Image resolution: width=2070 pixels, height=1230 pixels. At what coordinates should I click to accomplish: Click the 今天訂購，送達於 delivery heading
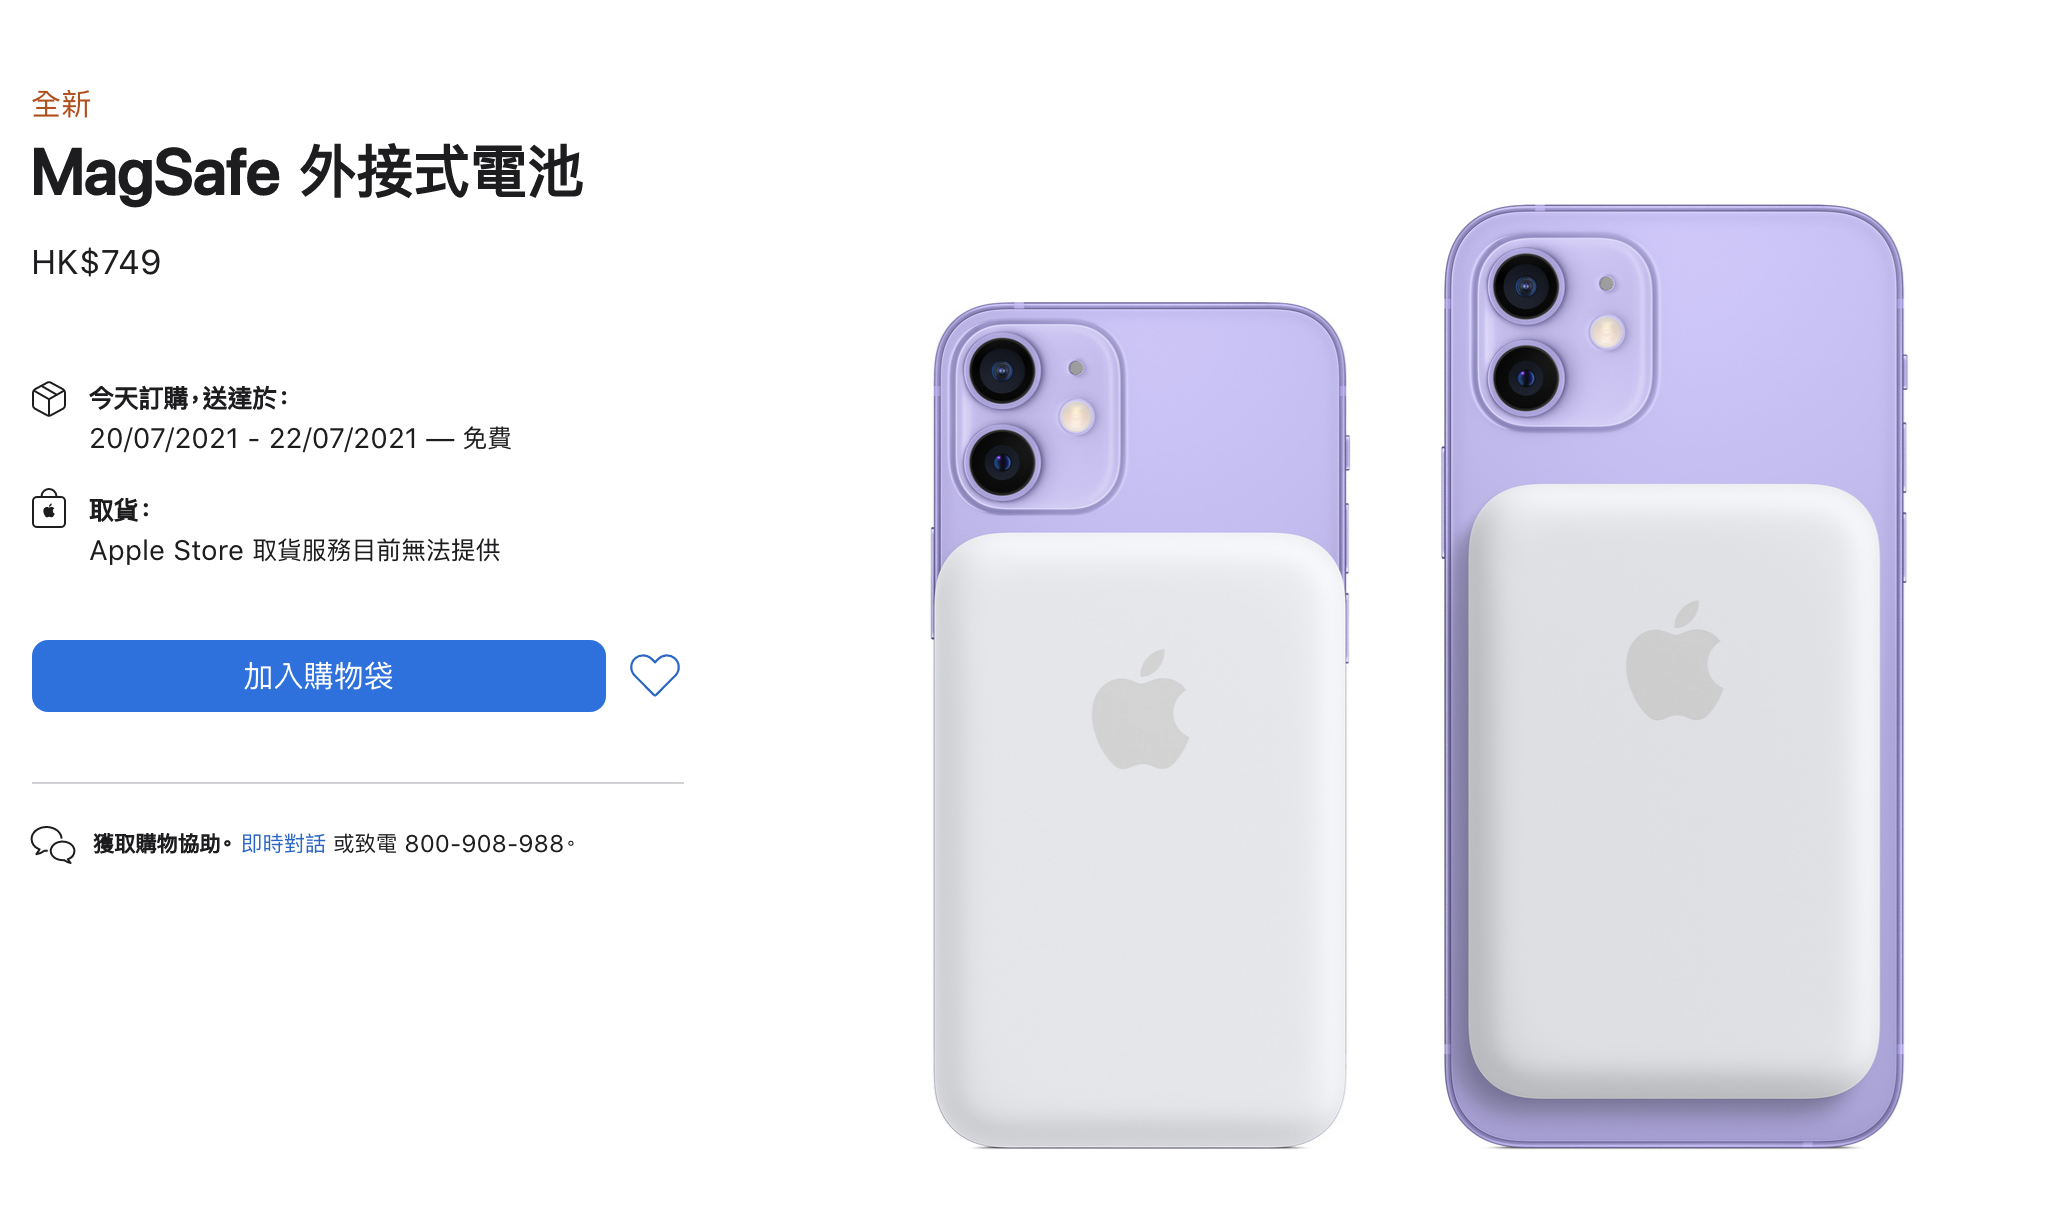click(189, 398)
